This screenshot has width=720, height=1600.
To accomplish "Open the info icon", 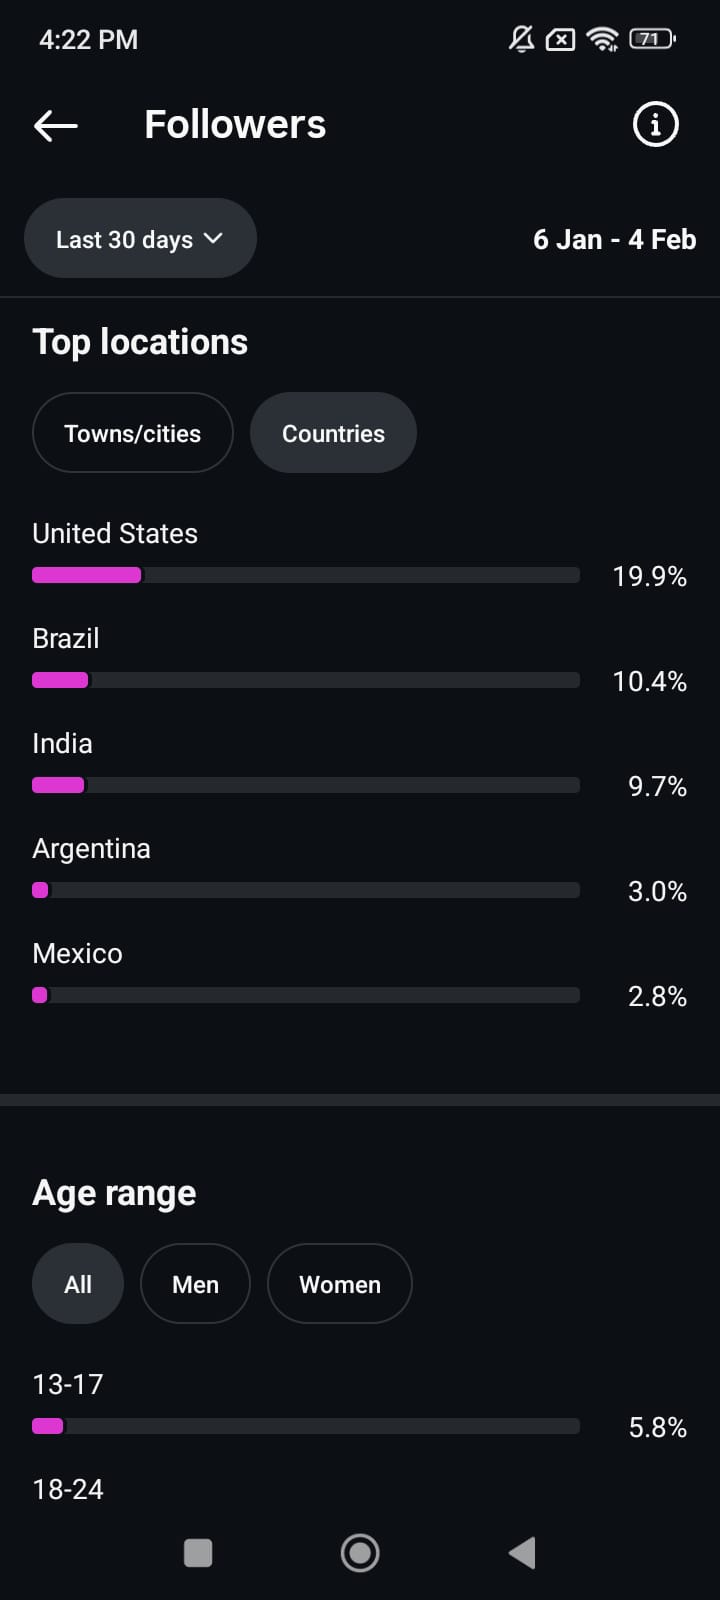I will tap(655, 125).
